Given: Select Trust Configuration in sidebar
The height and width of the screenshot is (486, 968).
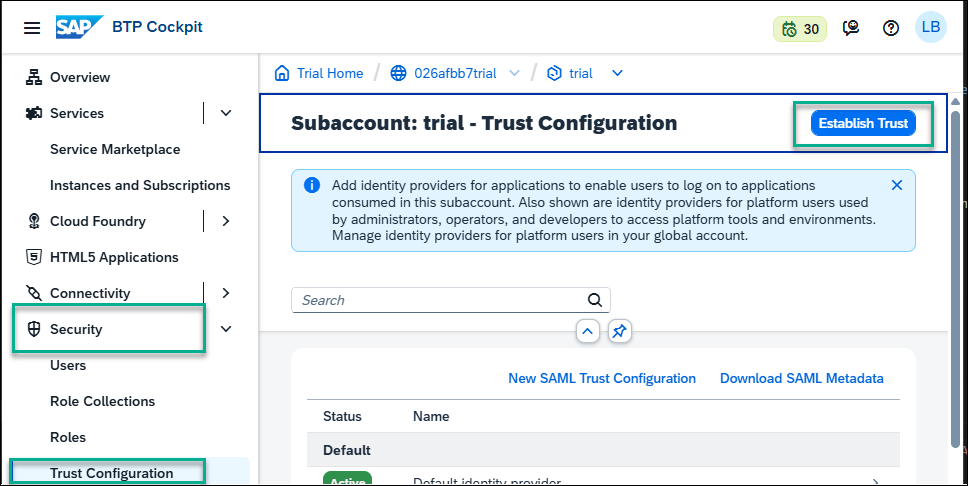Looking at the screenshot, I should [x=111, y=473].
